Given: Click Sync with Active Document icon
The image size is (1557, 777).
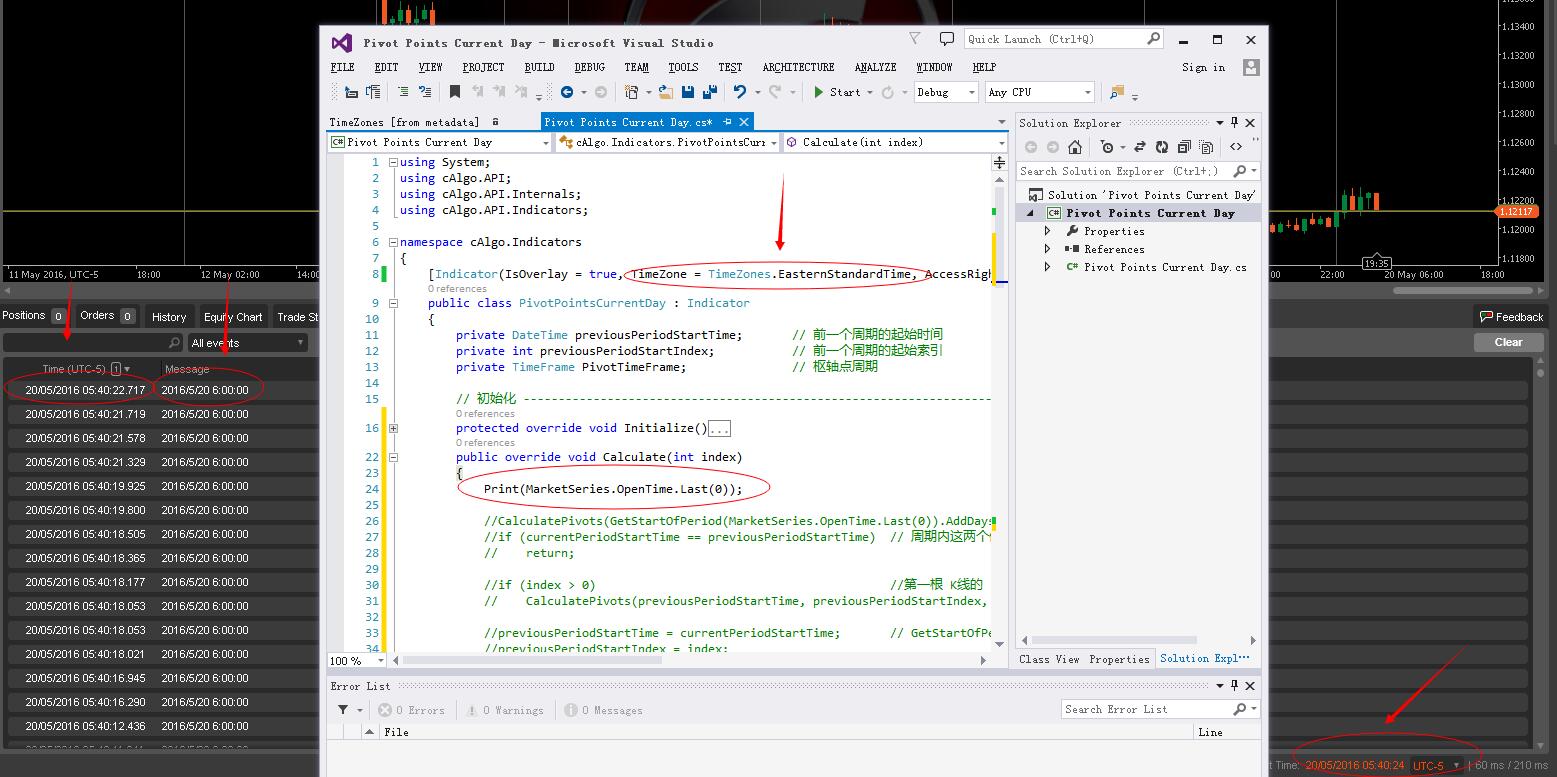Looking at the screenshot, I should (x=1141, y=147).
